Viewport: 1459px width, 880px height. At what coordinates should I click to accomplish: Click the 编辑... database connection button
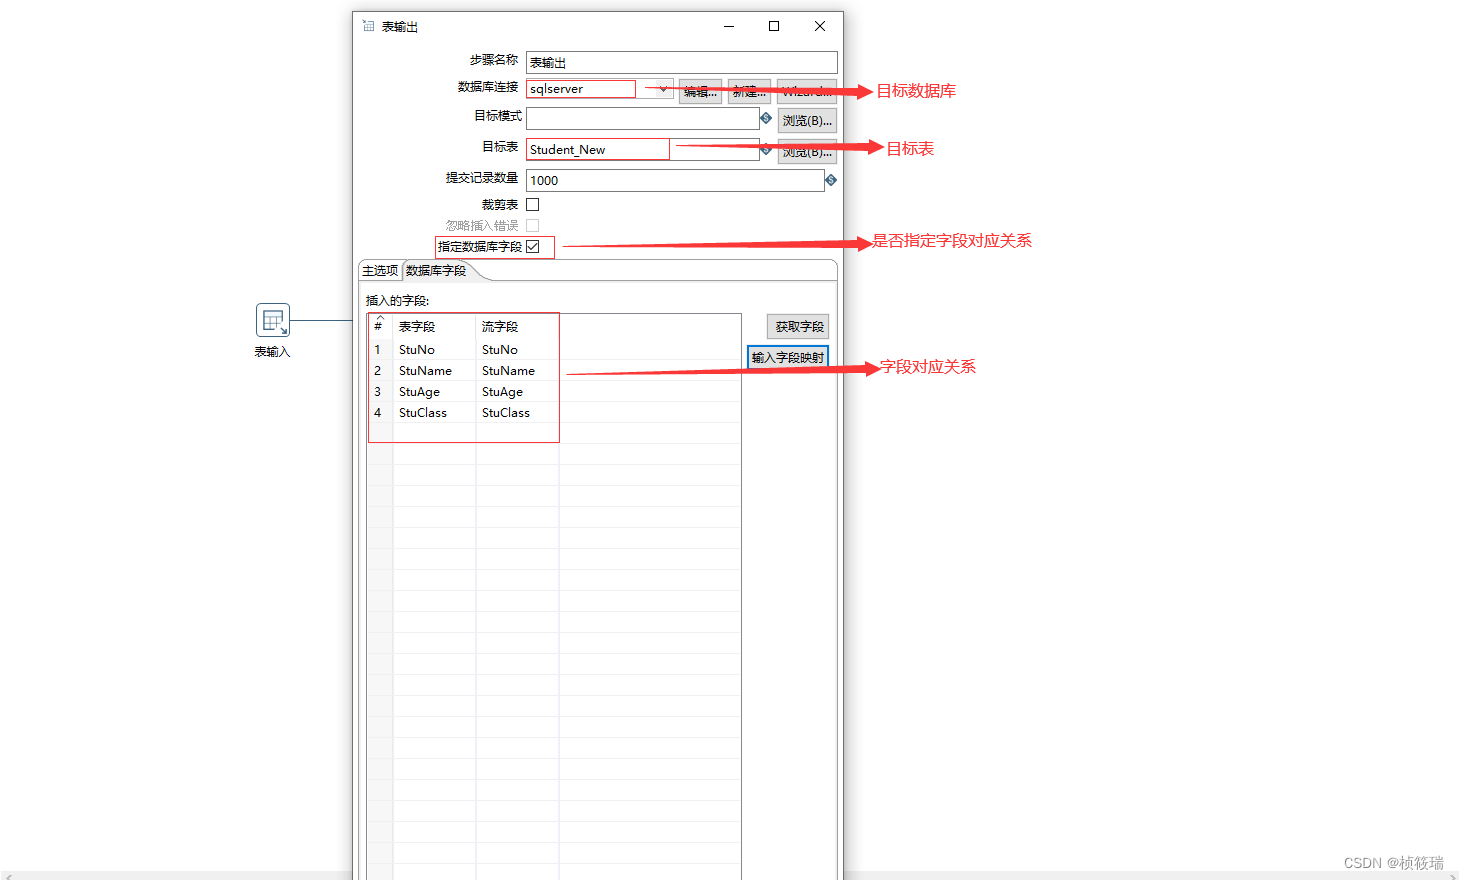[x=700, y=91]
